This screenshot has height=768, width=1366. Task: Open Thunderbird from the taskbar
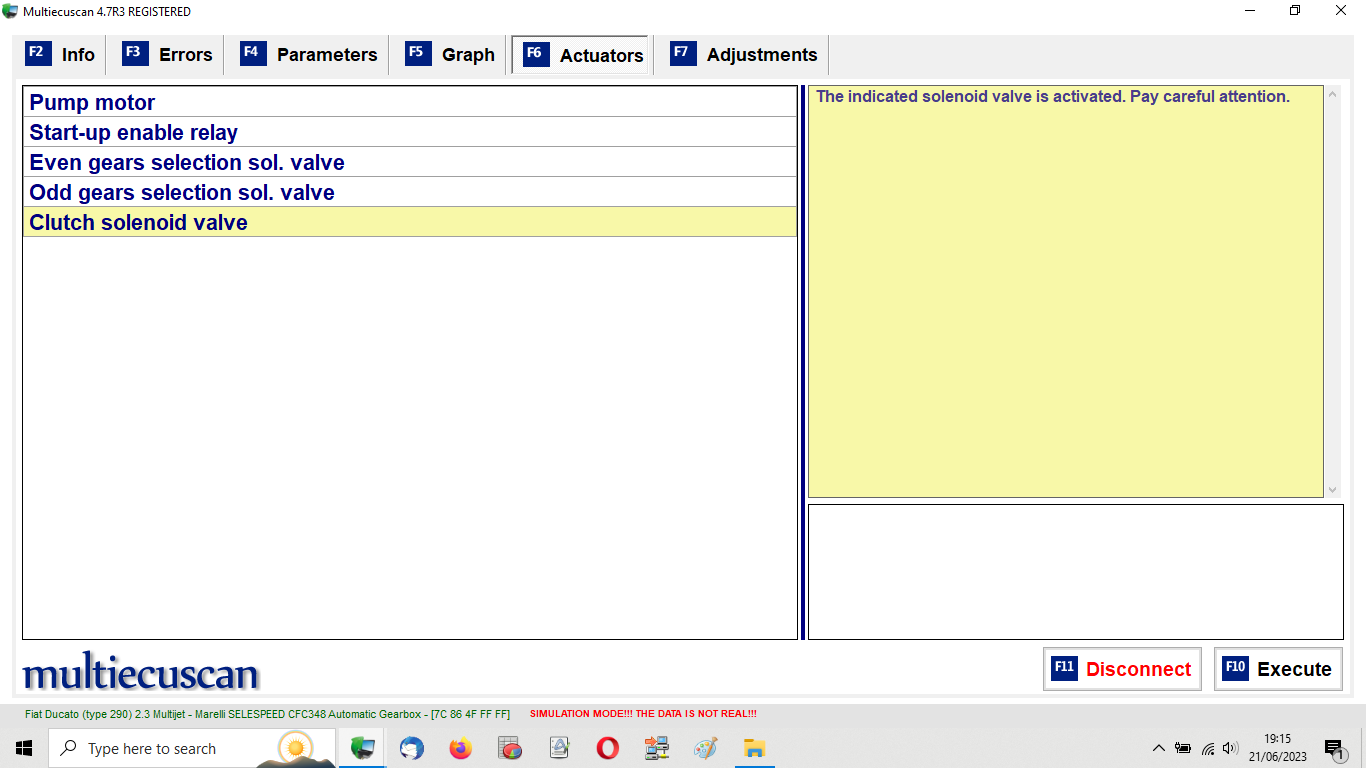pos(411,748)
